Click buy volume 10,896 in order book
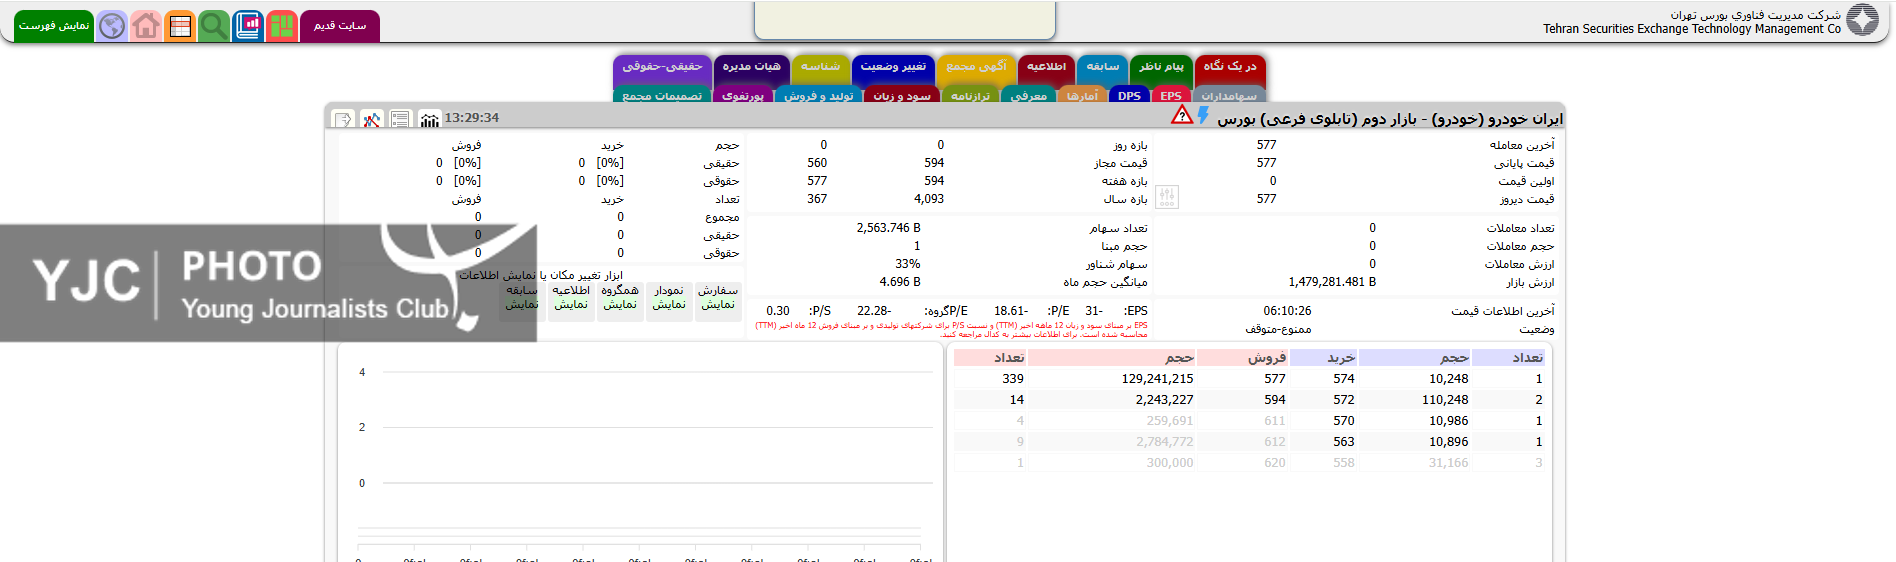The height and width of the screenshot is (562, 1896). point(1449,442)
